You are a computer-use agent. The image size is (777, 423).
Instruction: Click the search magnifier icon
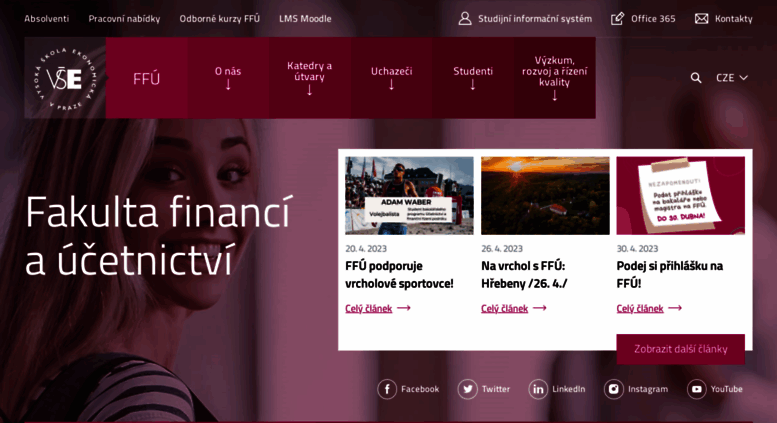pos(696,78)
